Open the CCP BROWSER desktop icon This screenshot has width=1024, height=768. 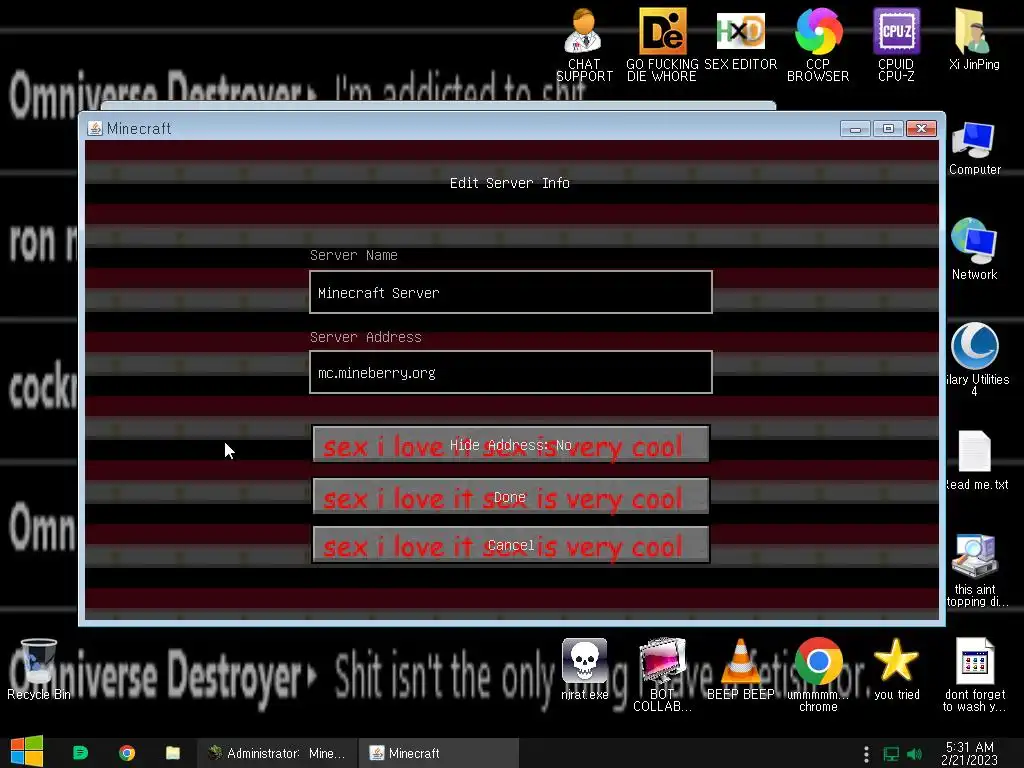click(x=818, y=44)
